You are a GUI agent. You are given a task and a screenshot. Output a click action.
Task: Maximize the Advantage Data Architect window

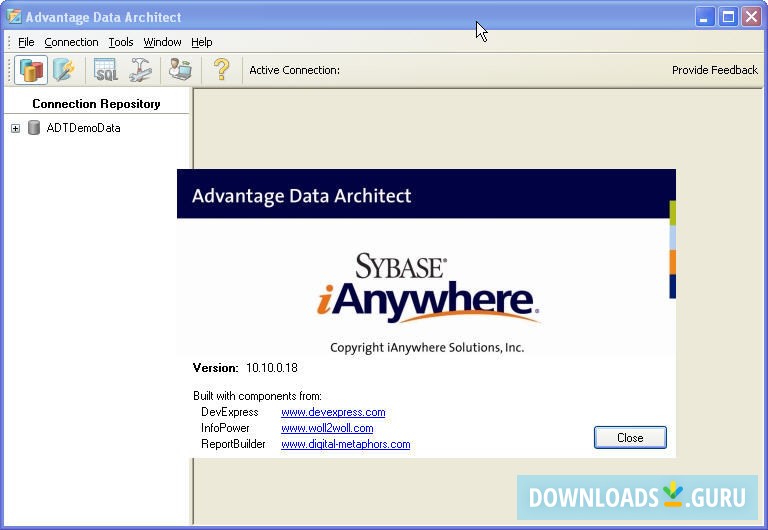728,17
